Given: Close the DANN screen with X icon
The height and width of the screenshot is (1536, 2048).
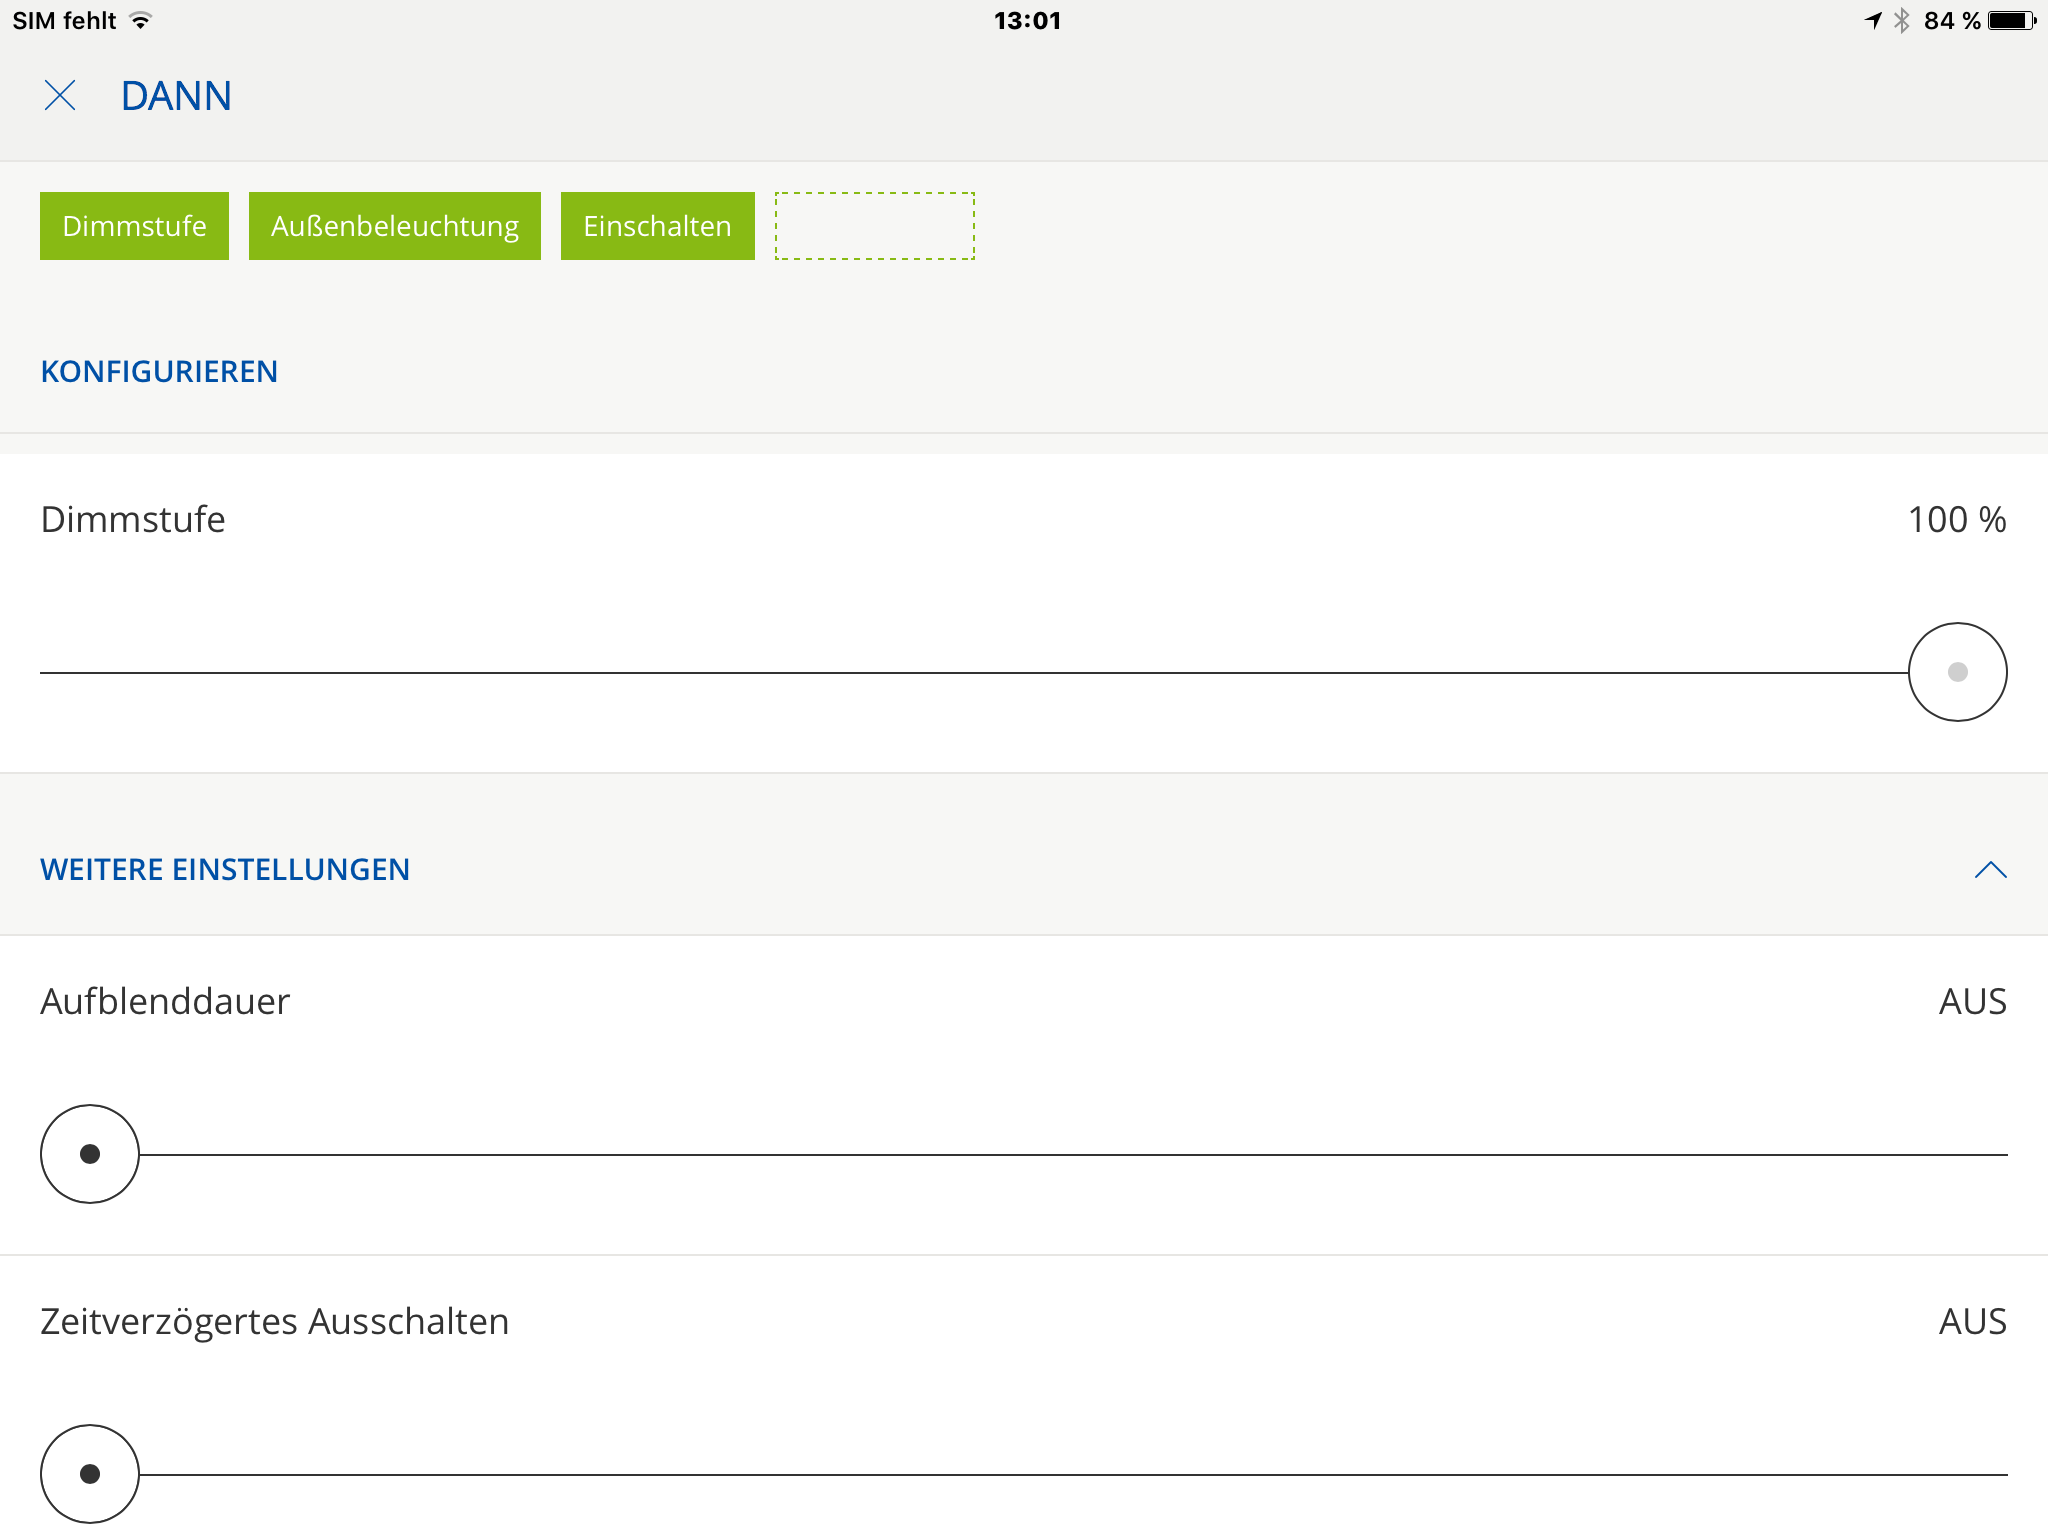Looking at the screenshot, I should (60, 96).
